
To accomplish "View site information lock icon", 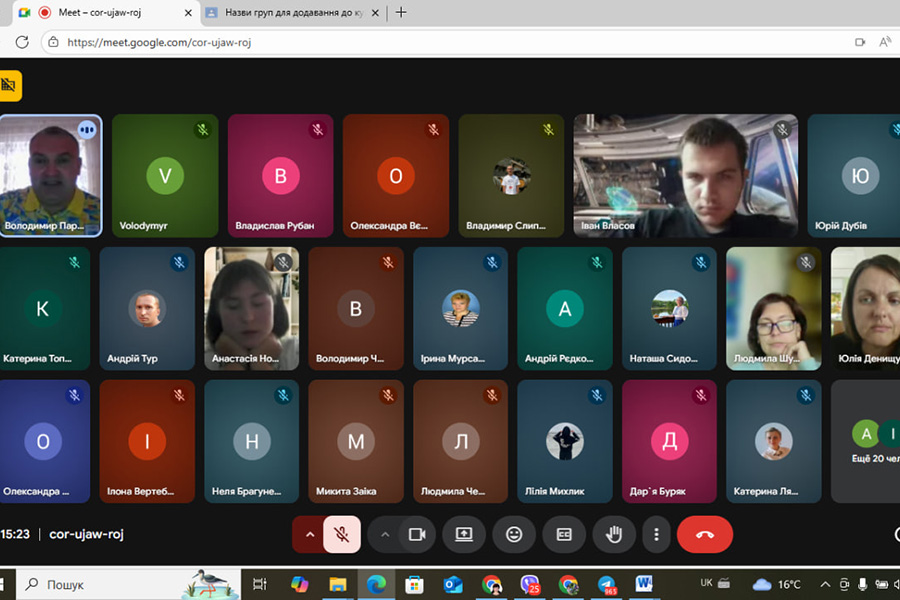I will 53,42.
